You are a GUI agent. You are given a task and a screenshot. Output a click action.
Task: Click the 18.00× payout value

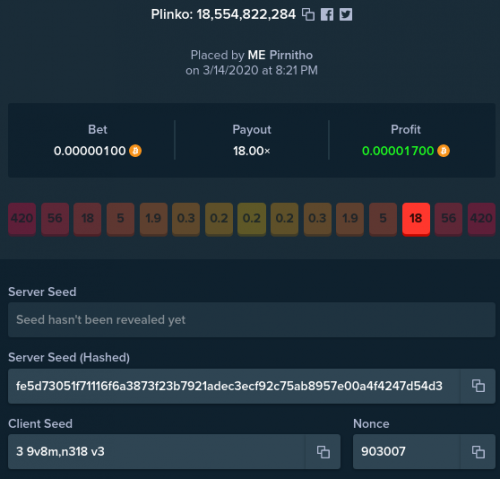pos(252,151)
